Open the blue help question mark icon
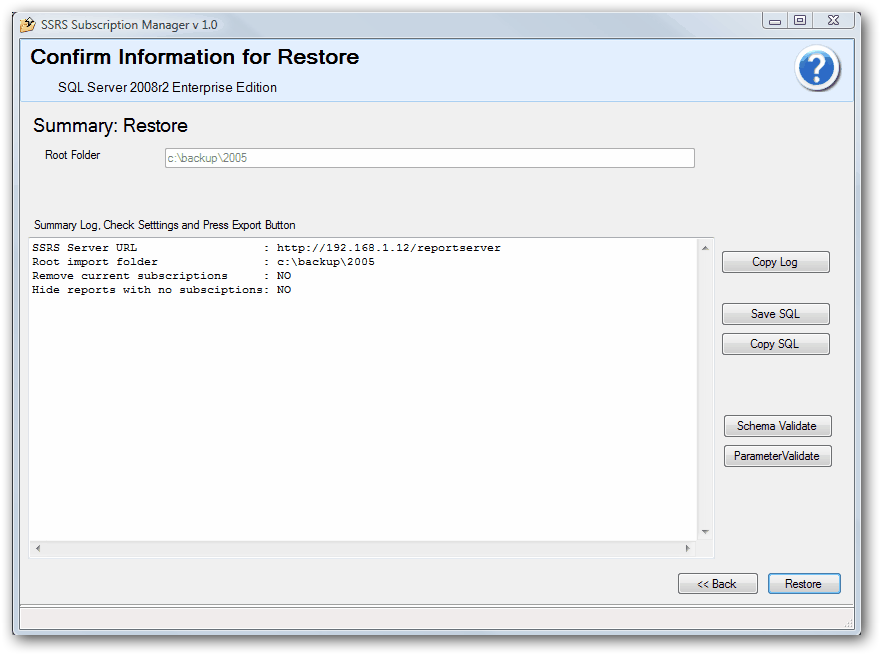 click(x=817, y=69)
